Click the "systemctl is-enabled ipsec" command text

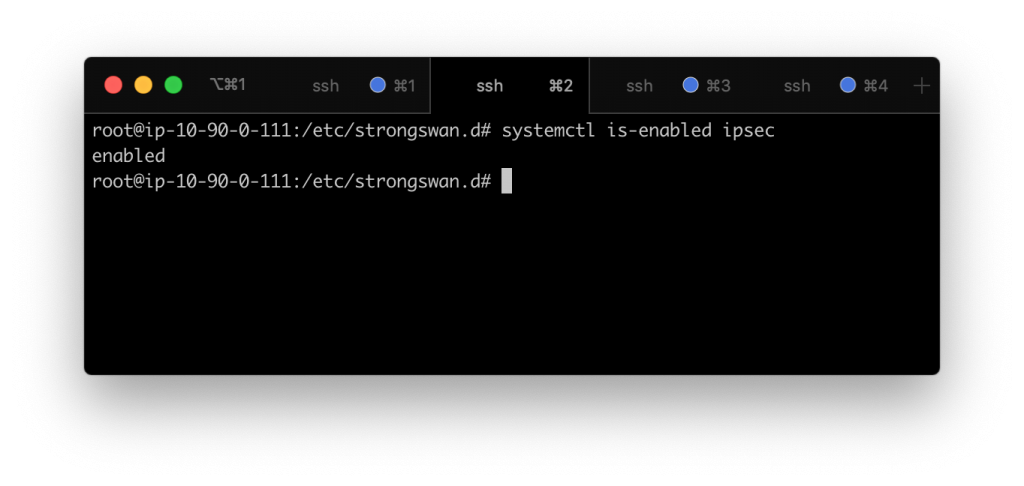638,131
